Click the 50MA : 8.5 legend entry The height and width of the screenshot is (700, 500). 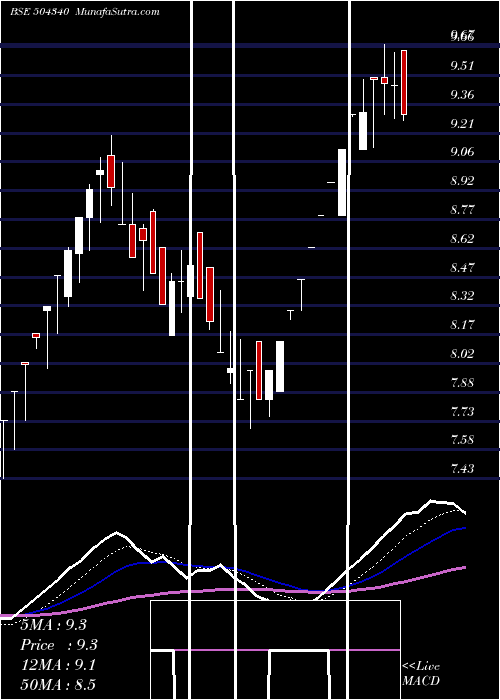point(58,685)
